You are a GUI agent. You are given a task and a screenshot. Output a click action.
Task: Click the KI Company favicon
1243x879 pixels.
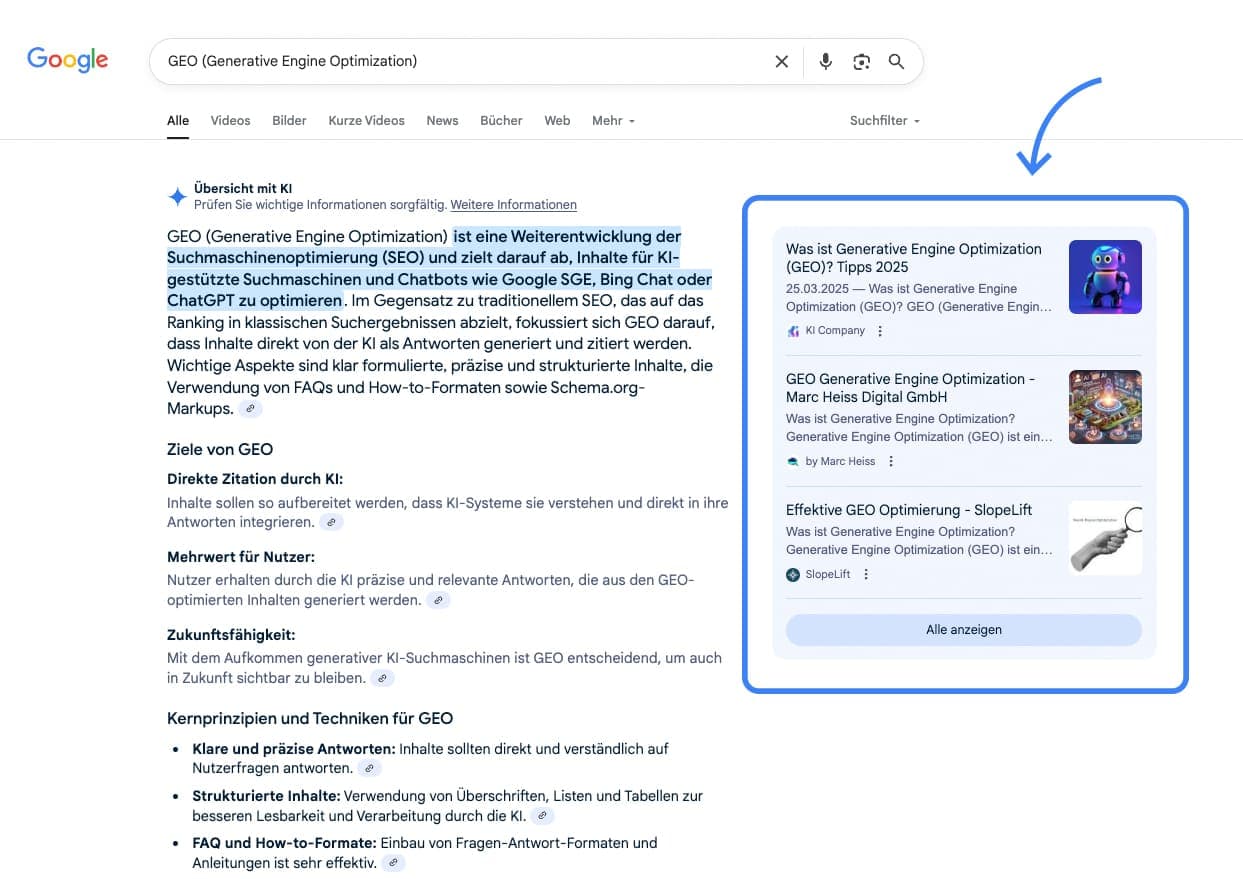click(792, 330)
